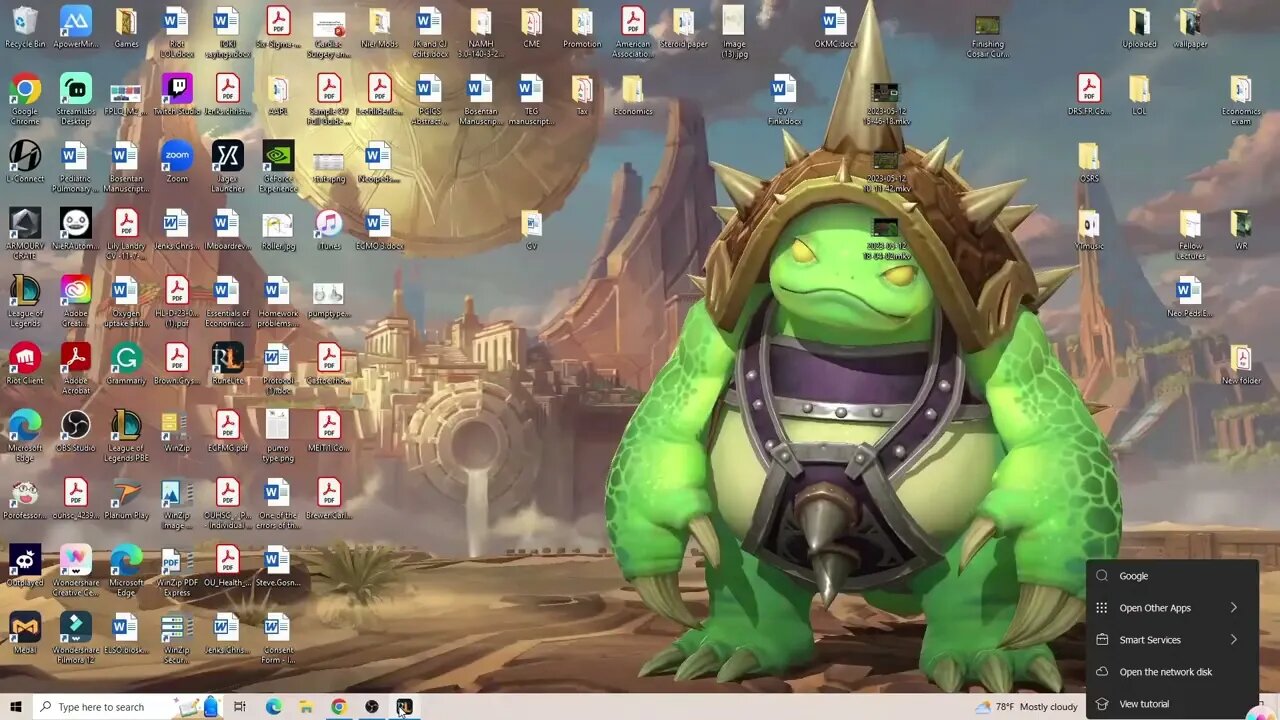Select the Games folder on desktop
The height and width of the screenshot is (720, 1280).
pos(126,28)
